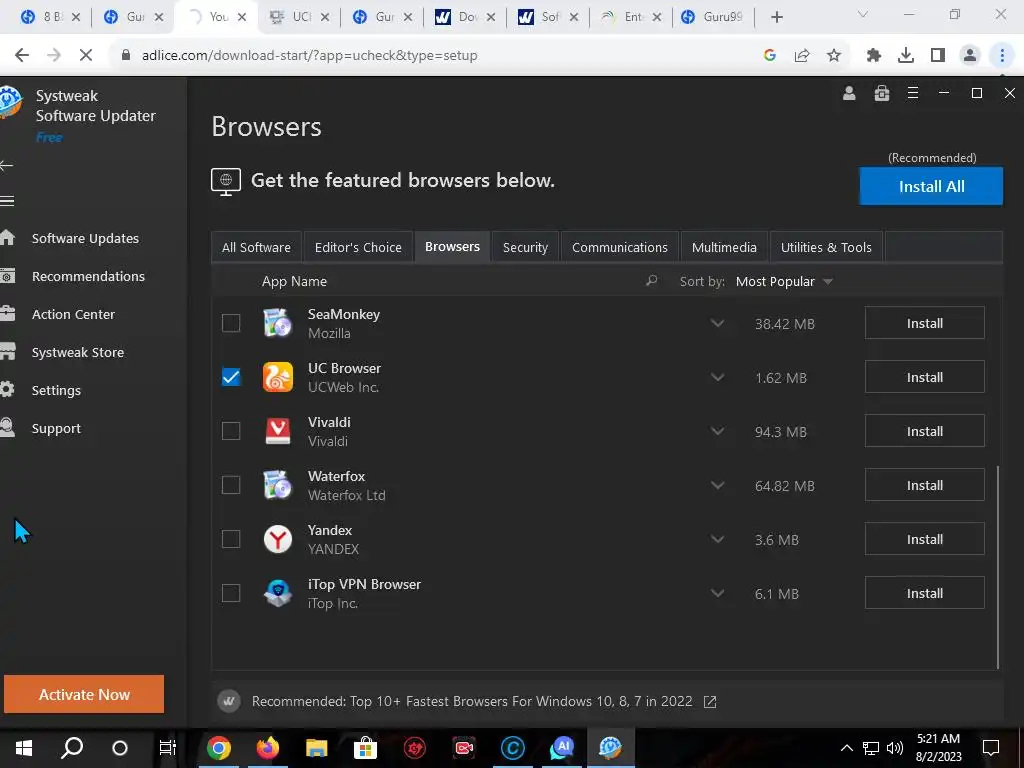Viewport: 1024px width, 768px height.
Task: Open Chrome three-dot menu
Action: [x=1002, y=56]
